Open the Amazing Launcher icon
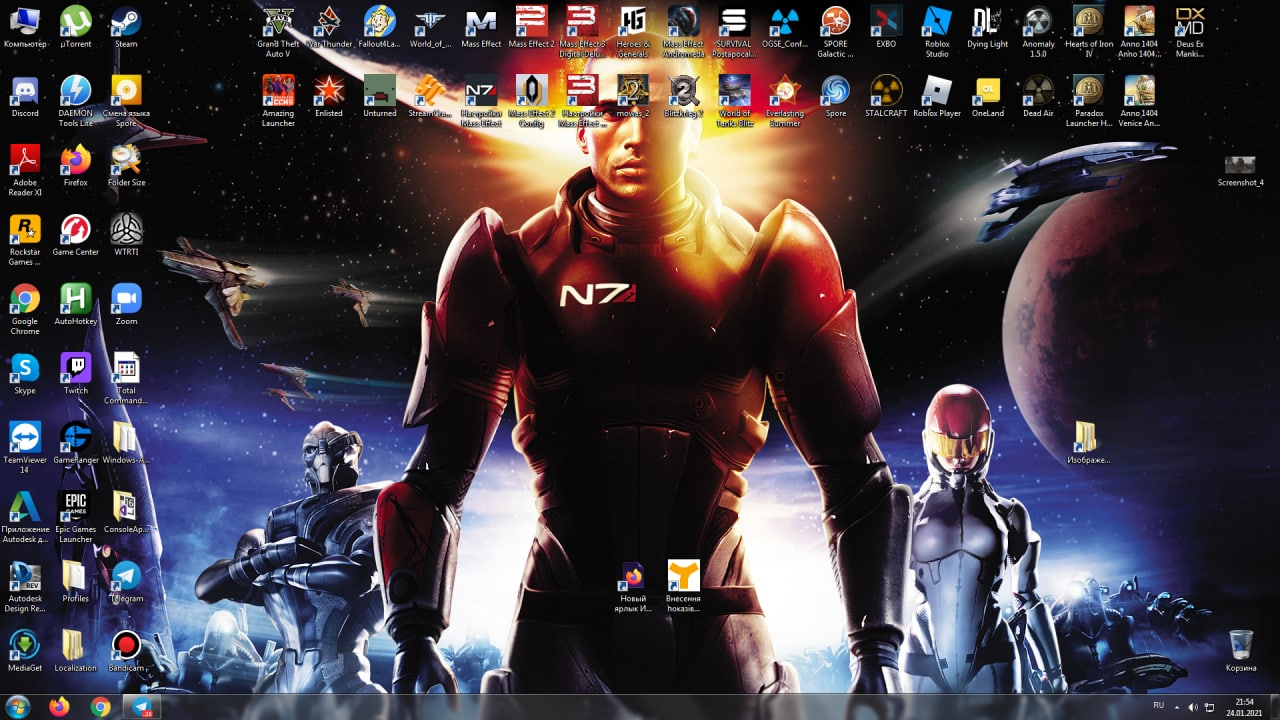Image resolution: width=1280 pixels, height=720 pixels. pos(278,100)
